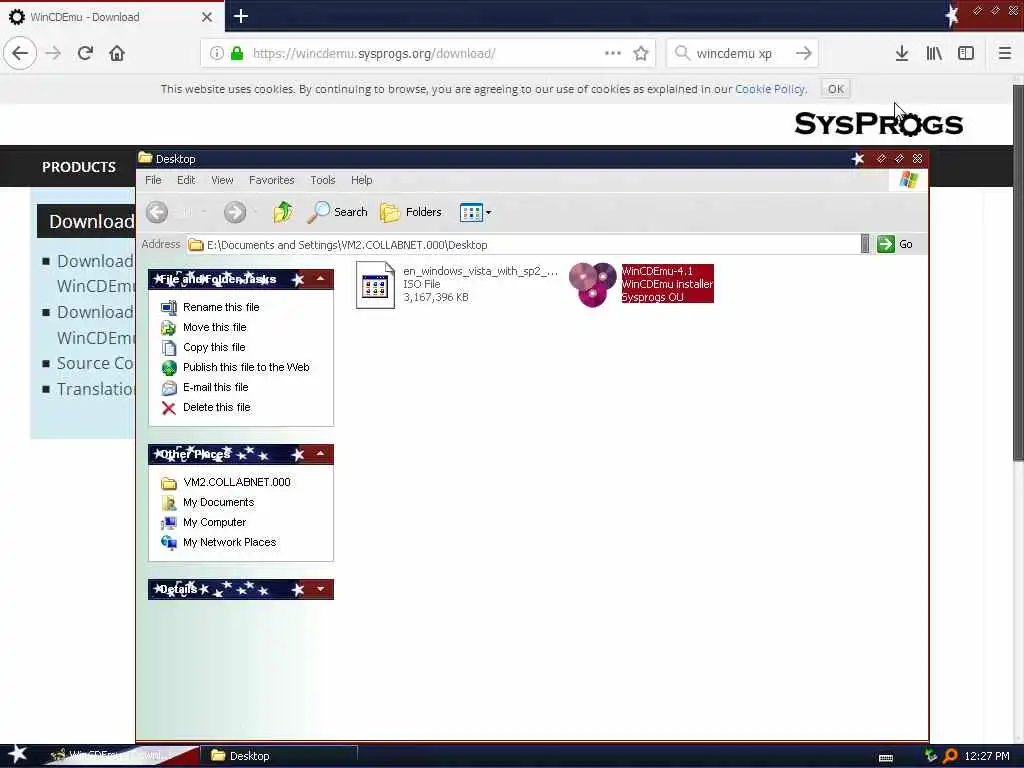Viewport: 1024px width, 768px height.
Task: Click Firefox page vertical scrollbar
Action: (x=1018, y=274)
